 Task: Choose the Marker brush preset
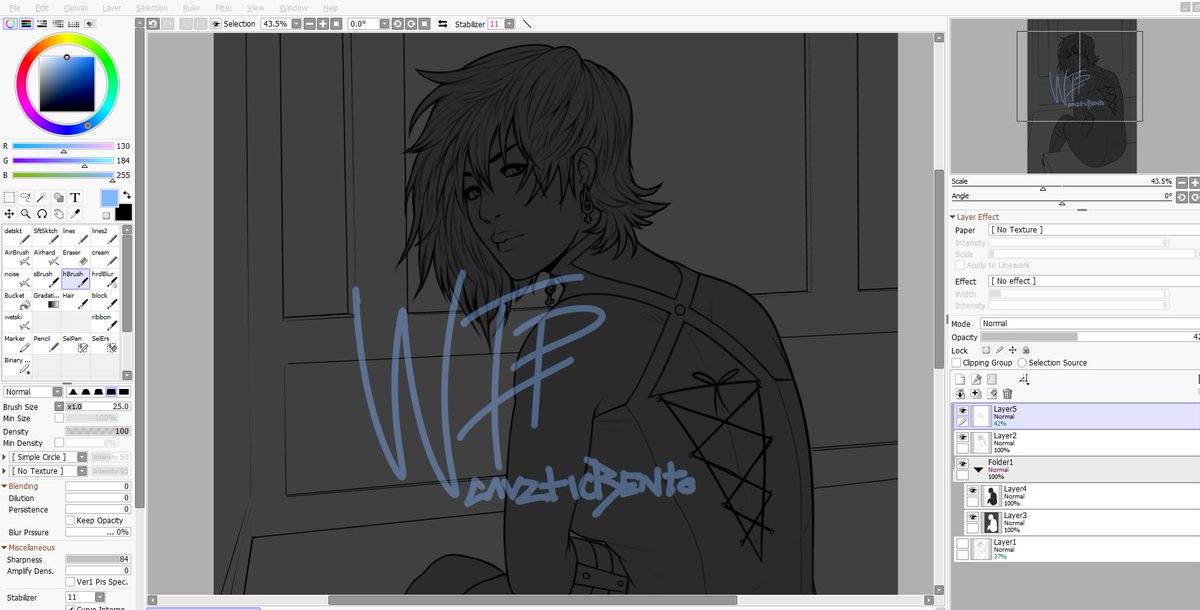17,343
